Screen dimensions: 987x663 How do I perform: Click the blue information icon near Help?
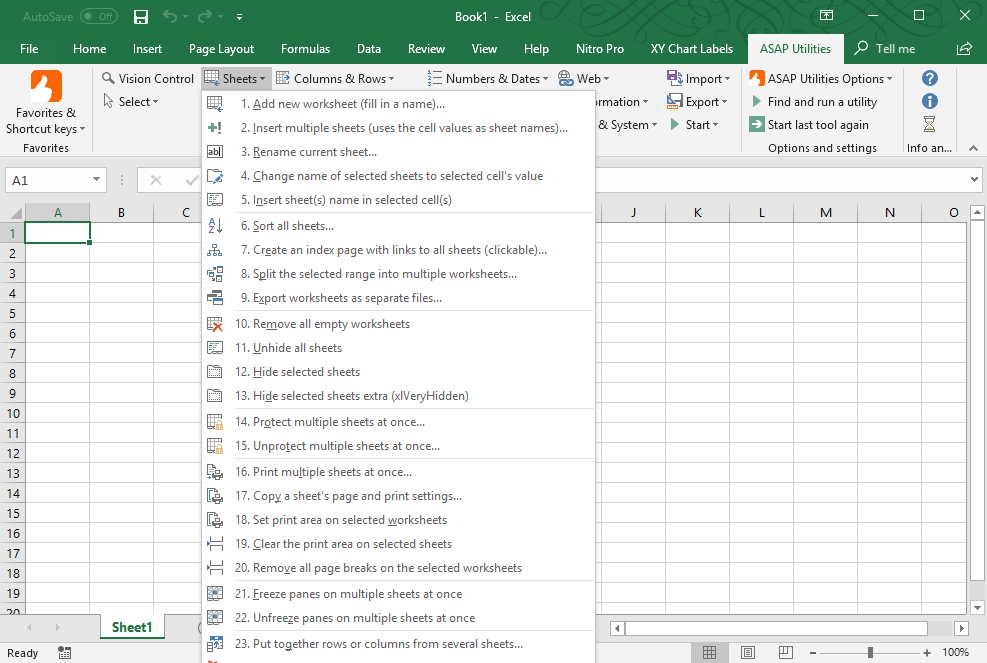929,101
